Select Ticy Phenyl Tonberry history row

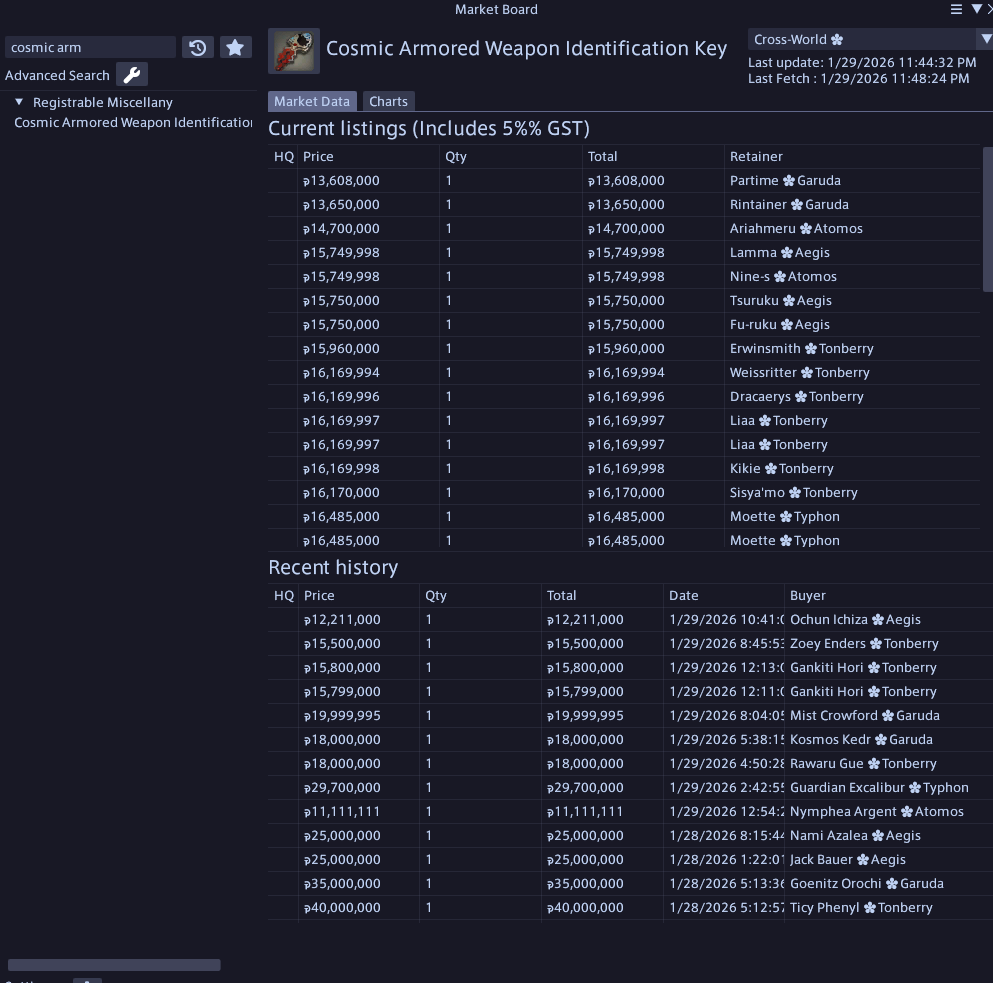(x=631, y=908)
